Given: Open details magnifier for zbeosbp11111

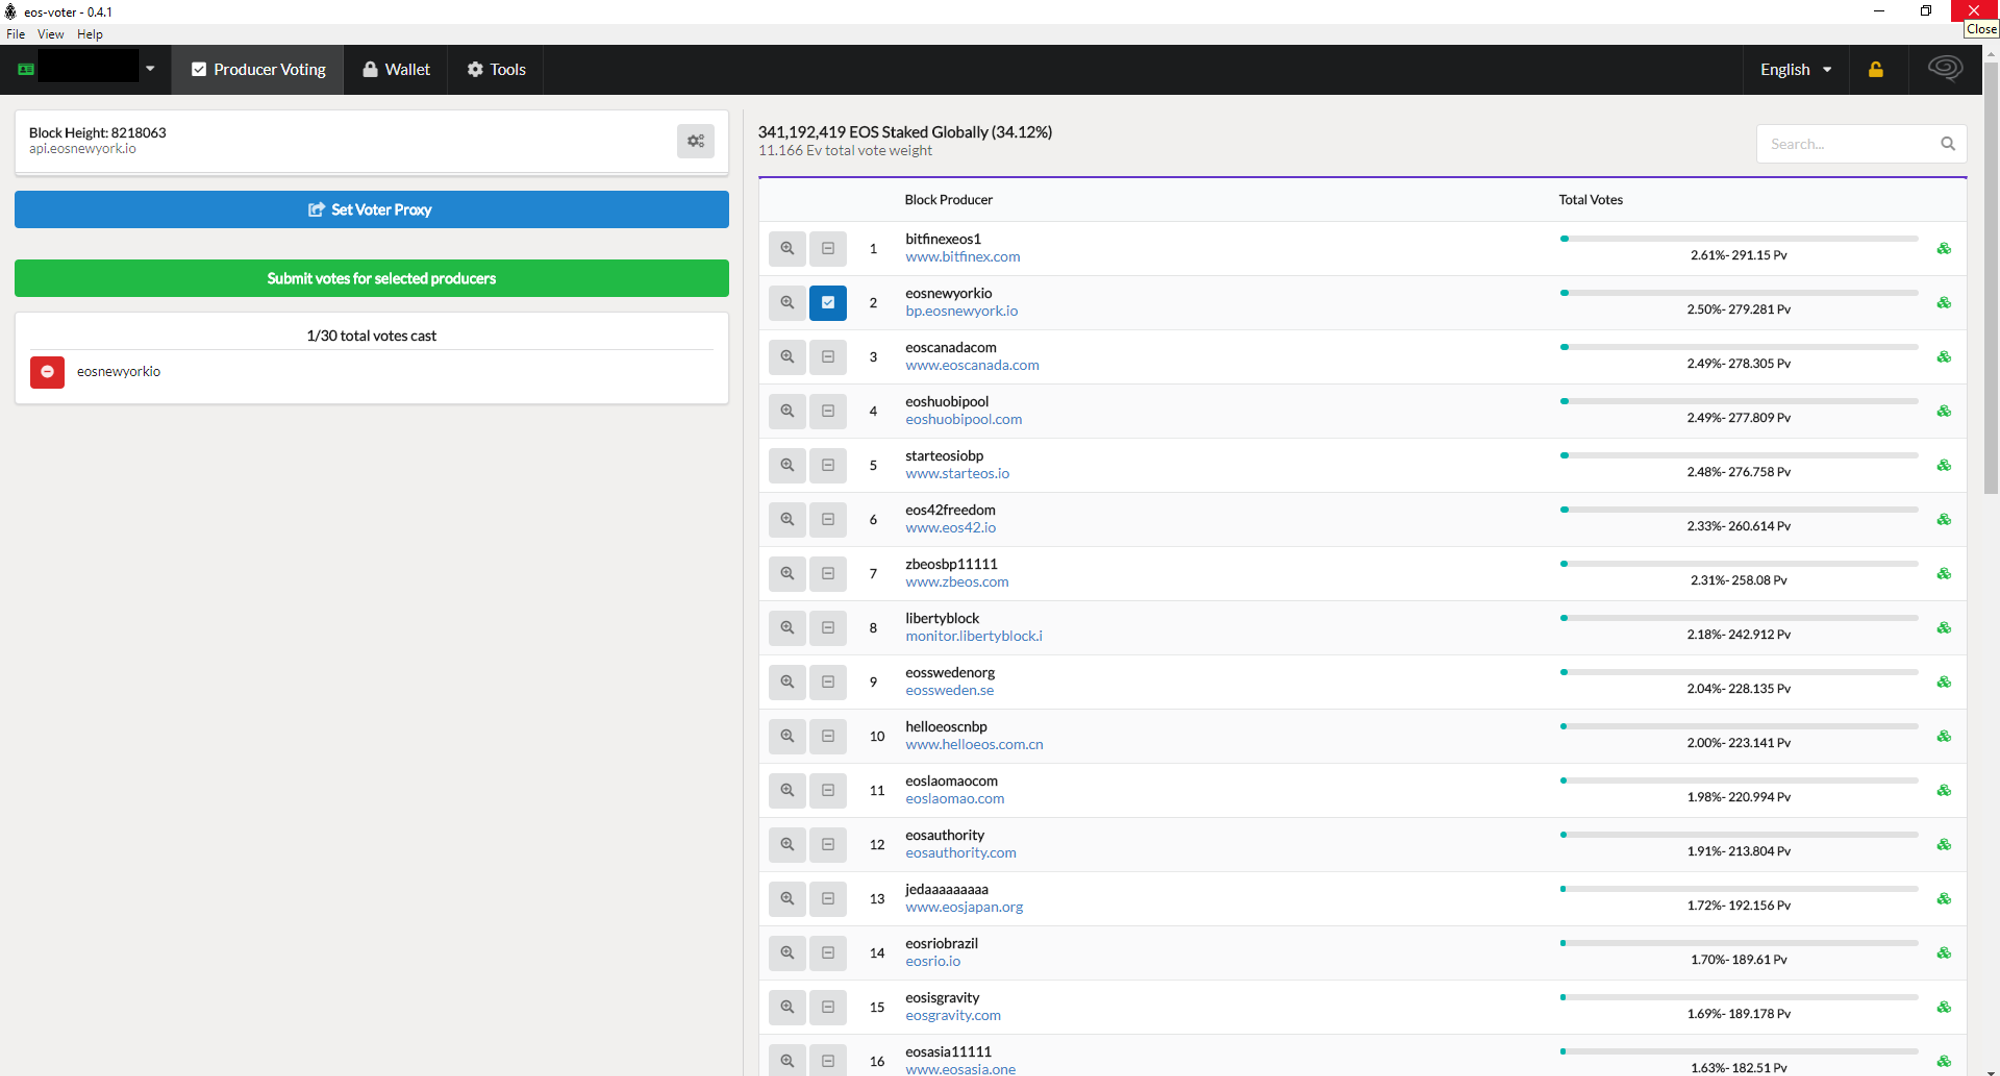Looking at the screenshot, I should (x=787, y=573).
